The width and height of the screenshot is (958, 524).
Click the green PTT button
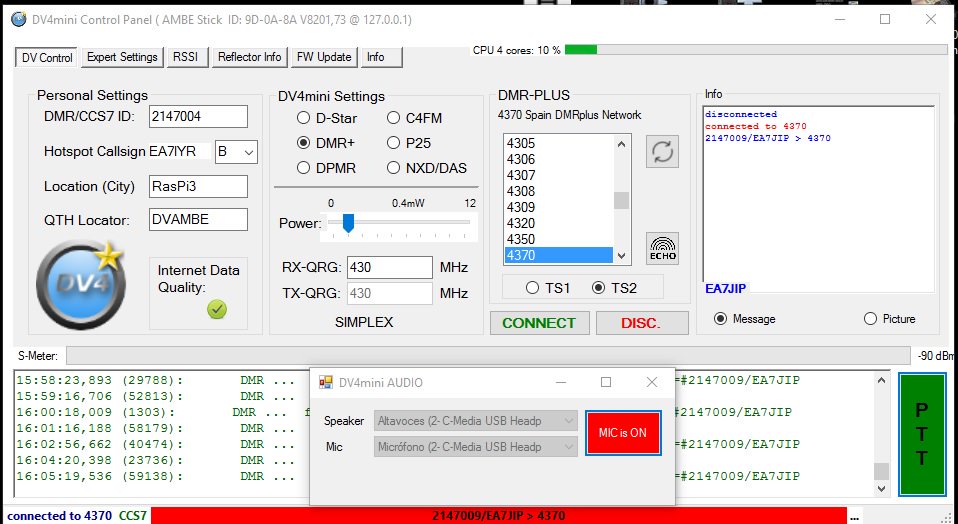922,434
